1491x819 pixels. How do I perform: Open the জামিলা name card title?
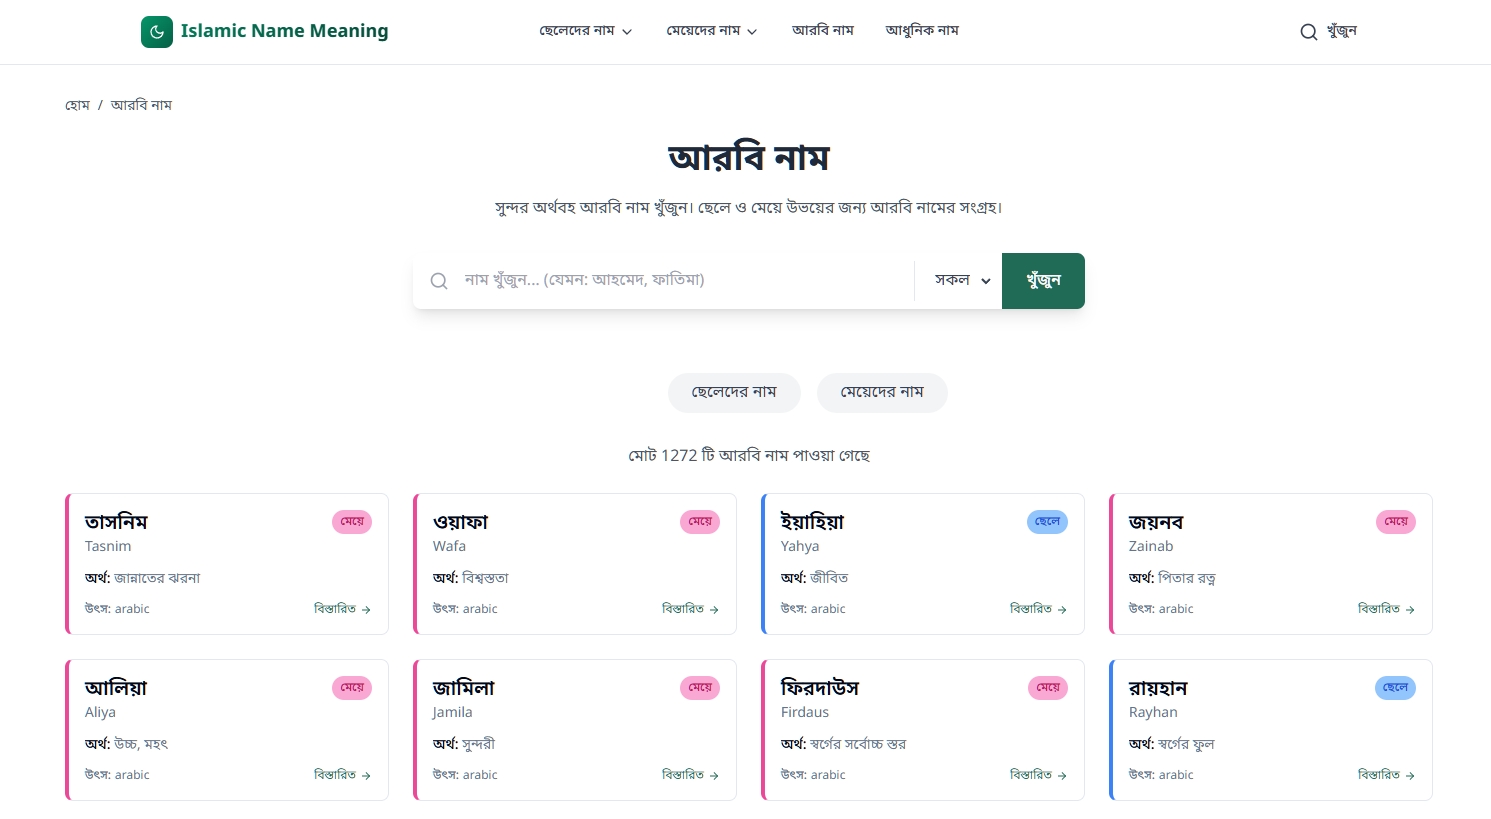click(x=464, y=688)
